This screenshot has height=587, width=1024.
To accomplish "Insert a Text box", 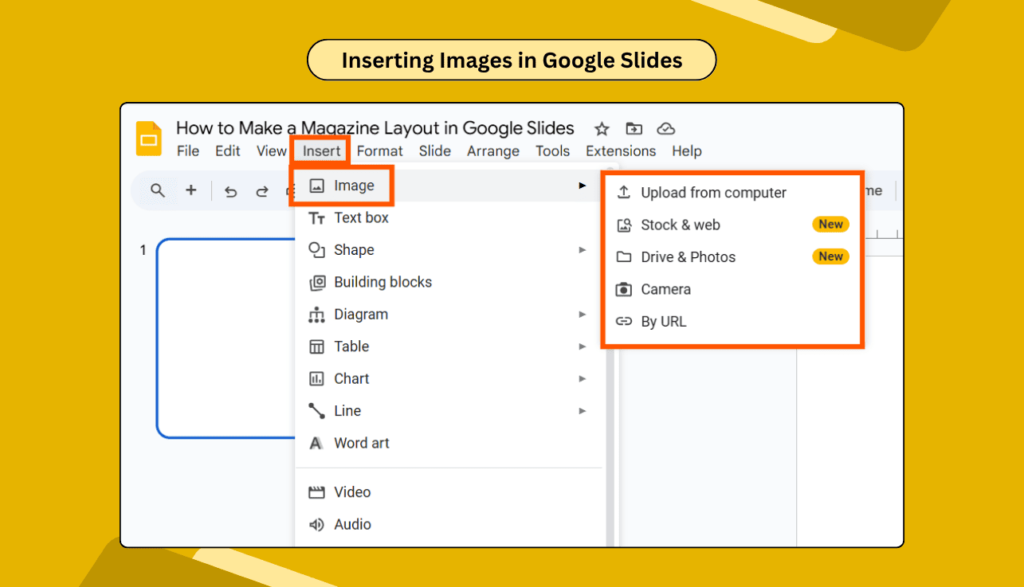I will pyautogui.click(x=358, y=217).
